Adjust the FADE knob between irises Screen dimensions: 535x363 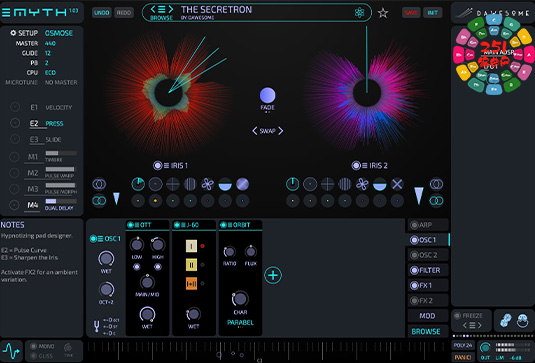[268, 95]
